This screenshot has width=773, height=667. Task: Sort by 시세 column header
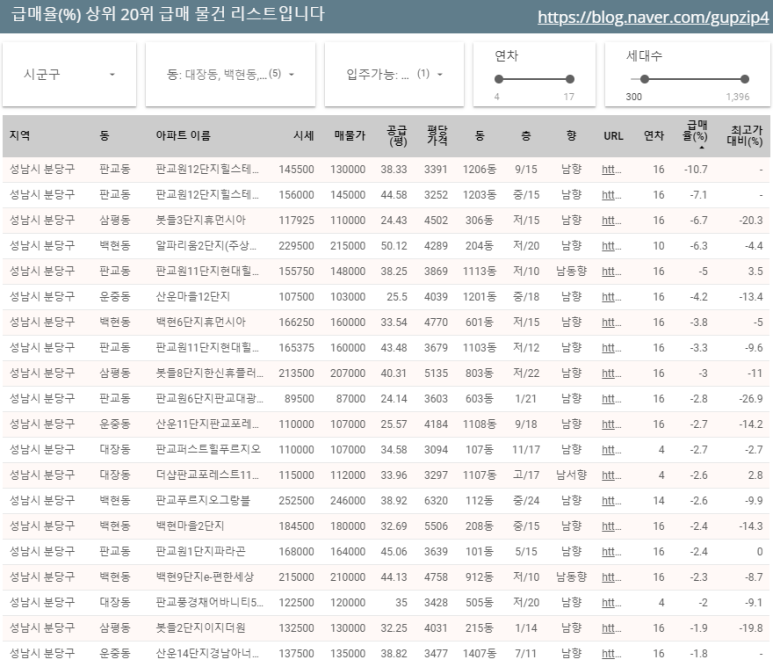[x=304, y=136]
